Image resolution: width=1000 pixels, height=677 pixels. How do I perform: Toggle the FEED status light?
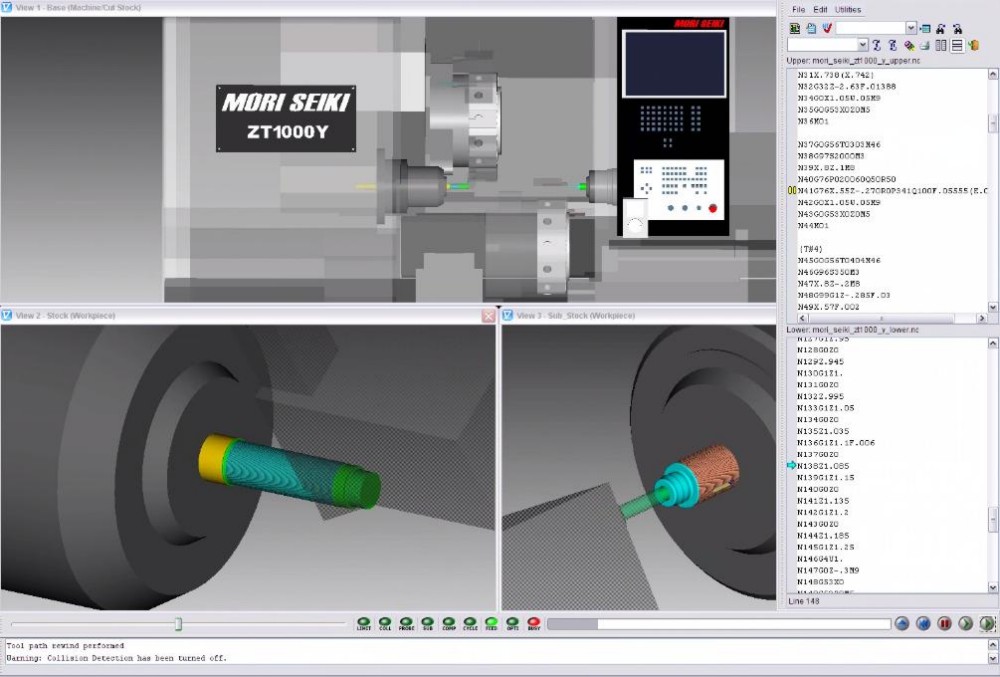click(491, 623)
